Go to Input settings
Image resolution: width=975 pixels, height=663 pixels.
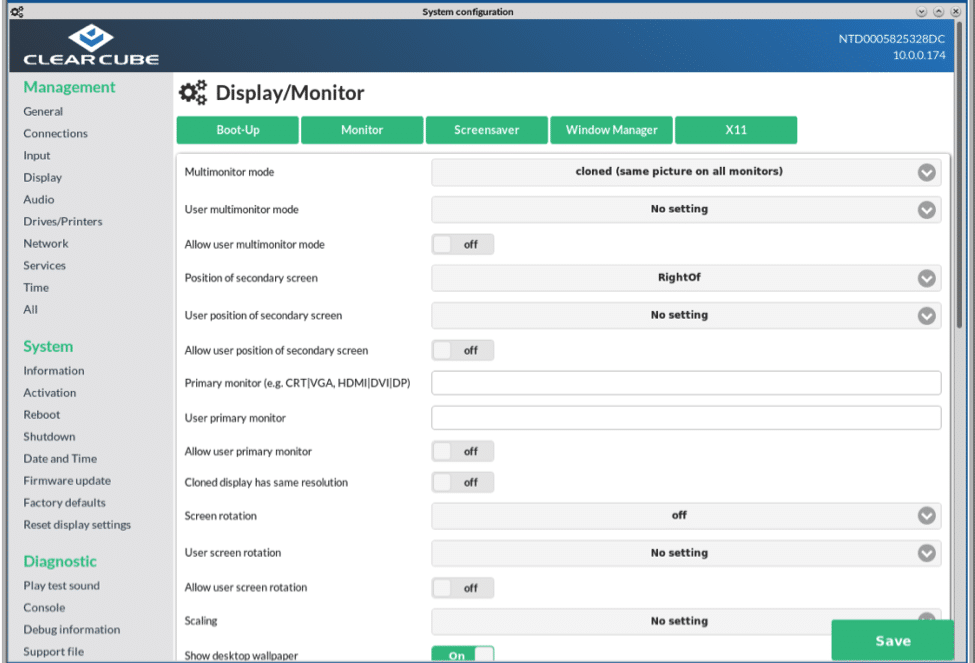coord(37,155)
